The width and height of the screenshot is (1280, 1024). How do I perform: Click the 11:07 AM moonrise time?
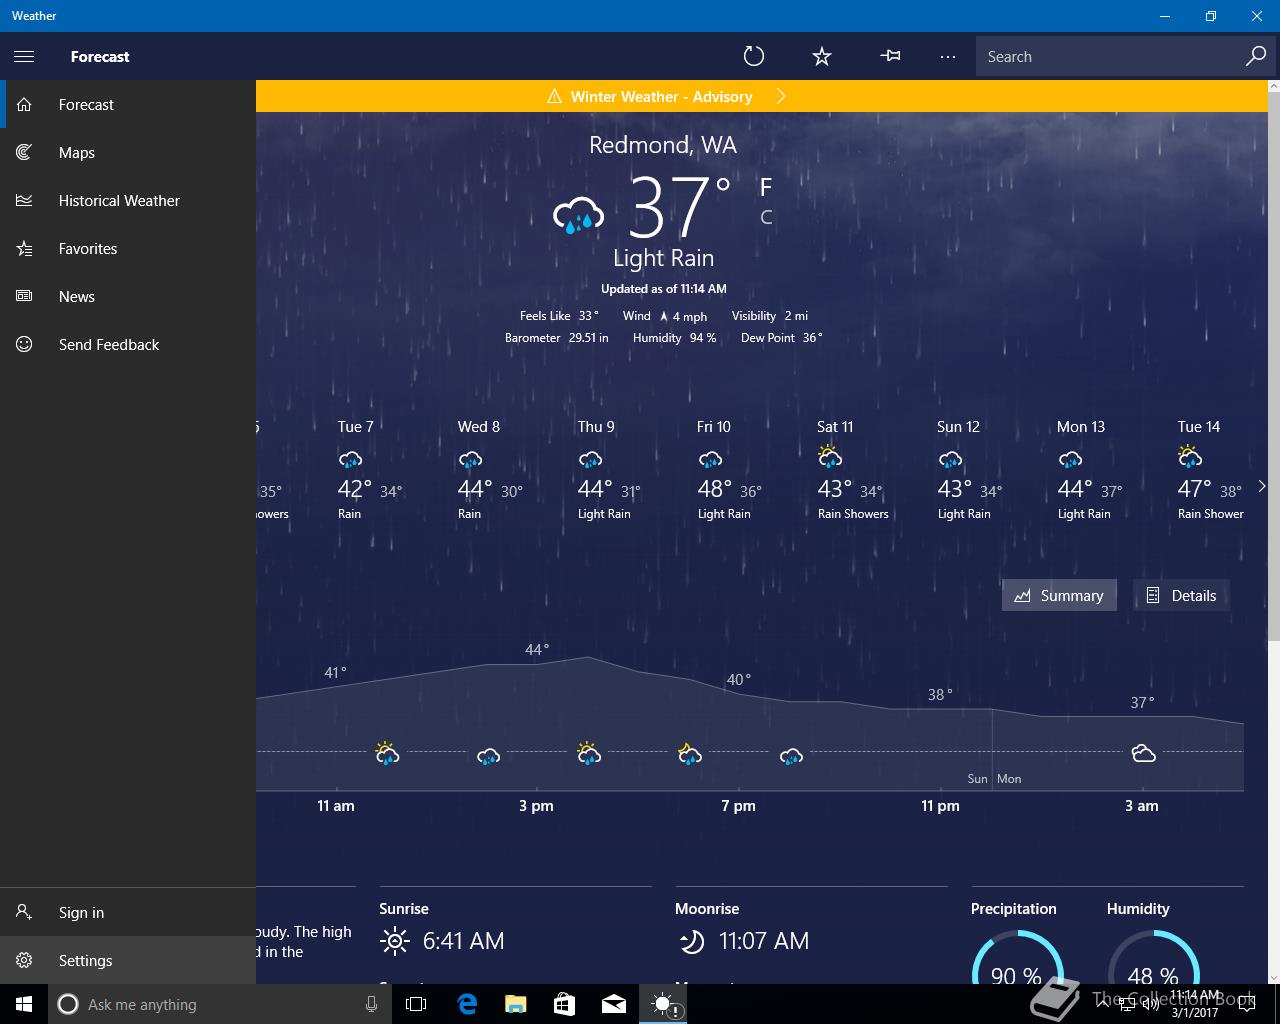coord(763,941)
